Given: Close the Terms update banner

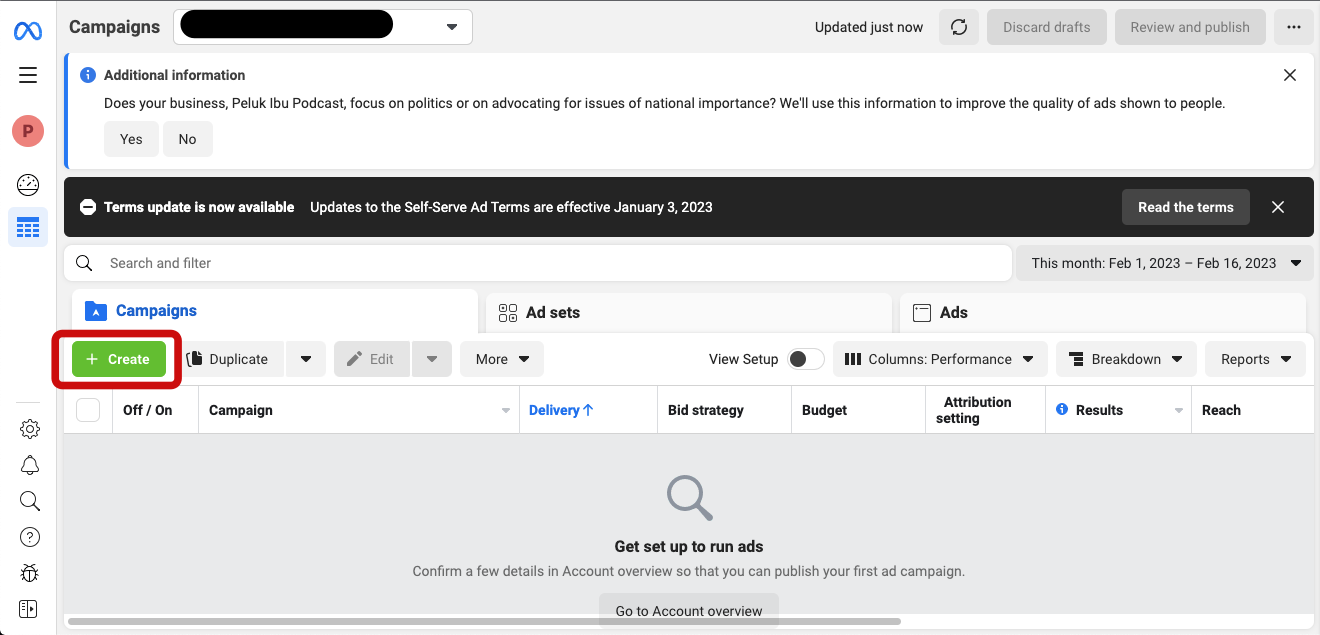Looking at the screenshot, I should 1278,207.
